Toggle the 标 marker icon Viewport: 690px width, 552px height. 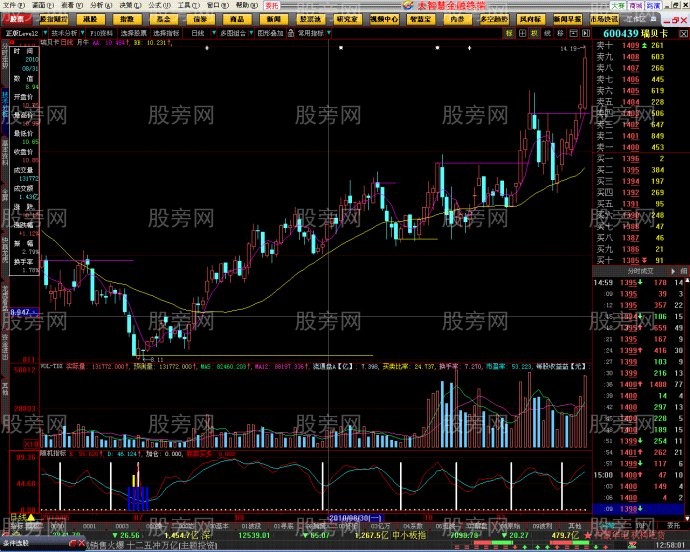point(509,33)
